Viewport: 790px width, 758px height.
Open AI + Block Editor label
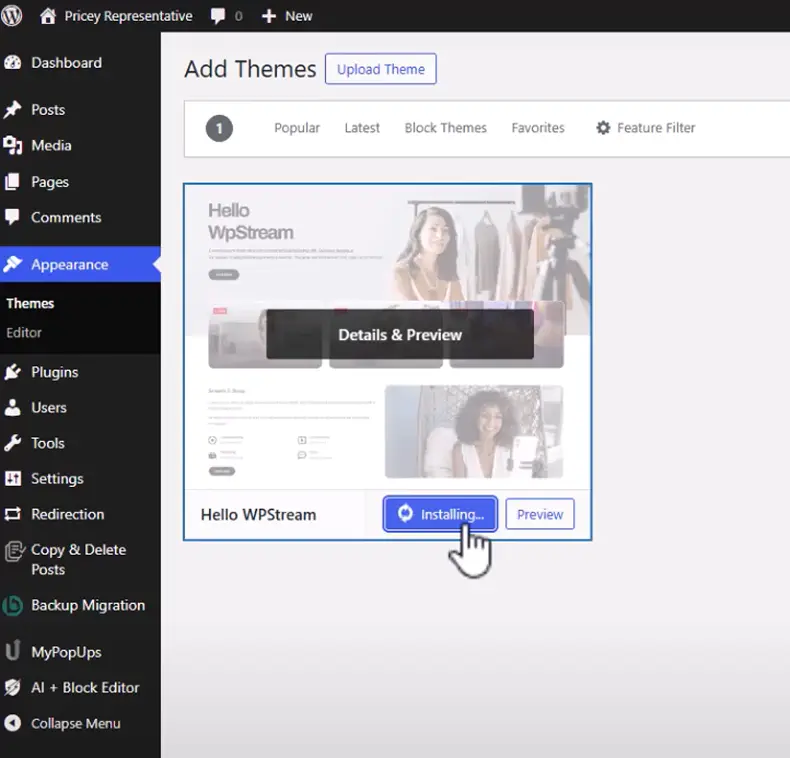click(x=85, y=687)
